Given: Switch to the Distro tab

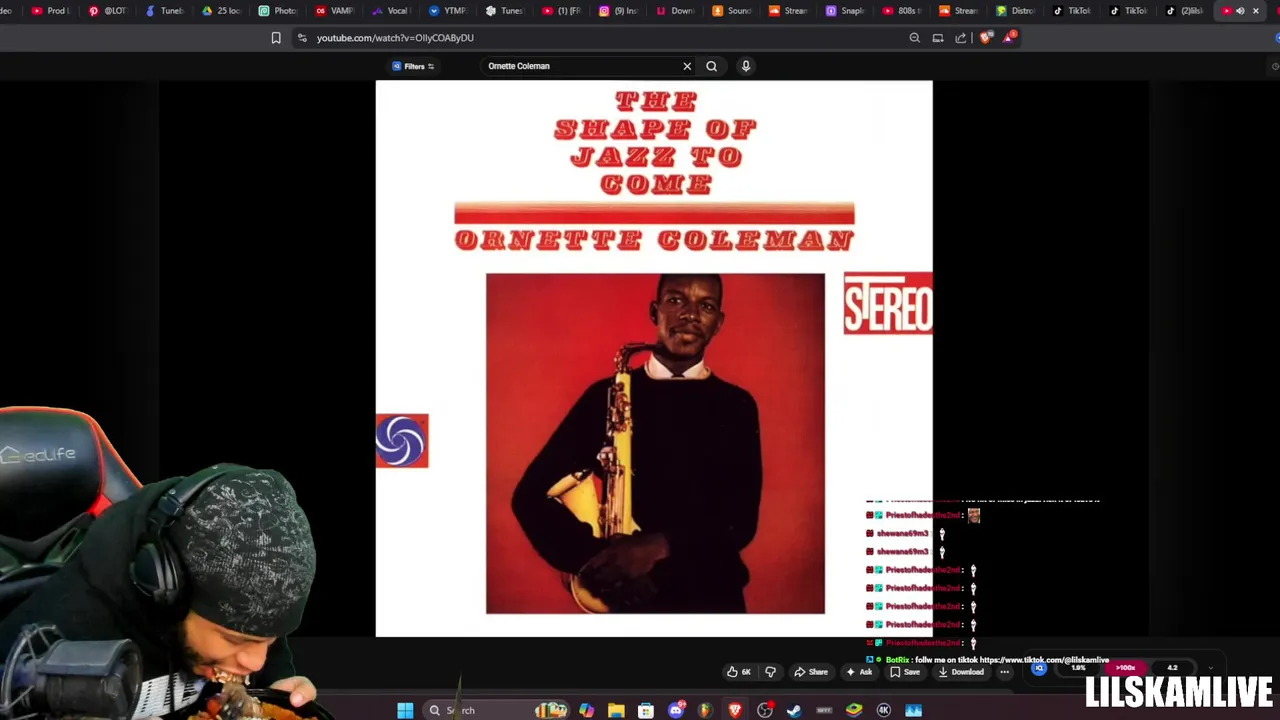Looking at the screenshot, I should pos(1016,11).
